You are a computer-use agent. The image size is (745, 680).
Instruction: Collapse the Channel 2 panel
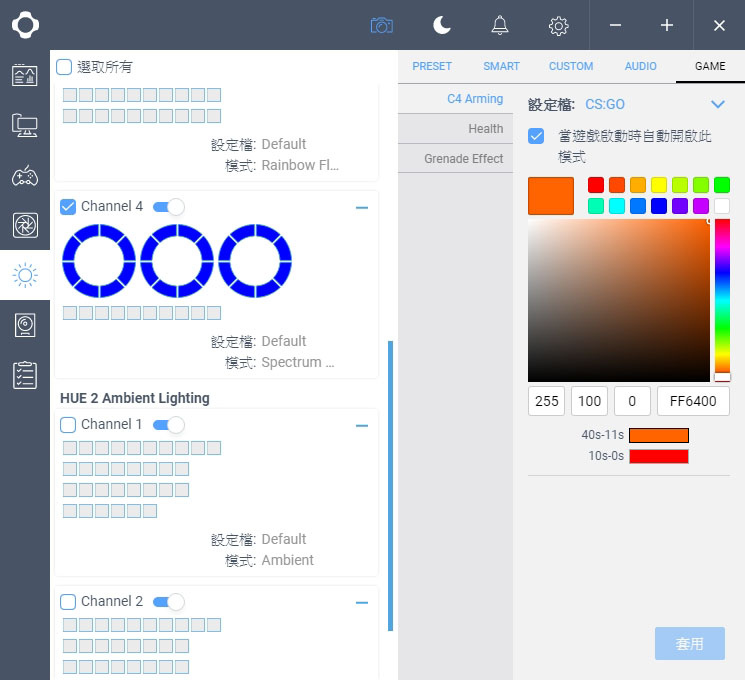[362, 603]
